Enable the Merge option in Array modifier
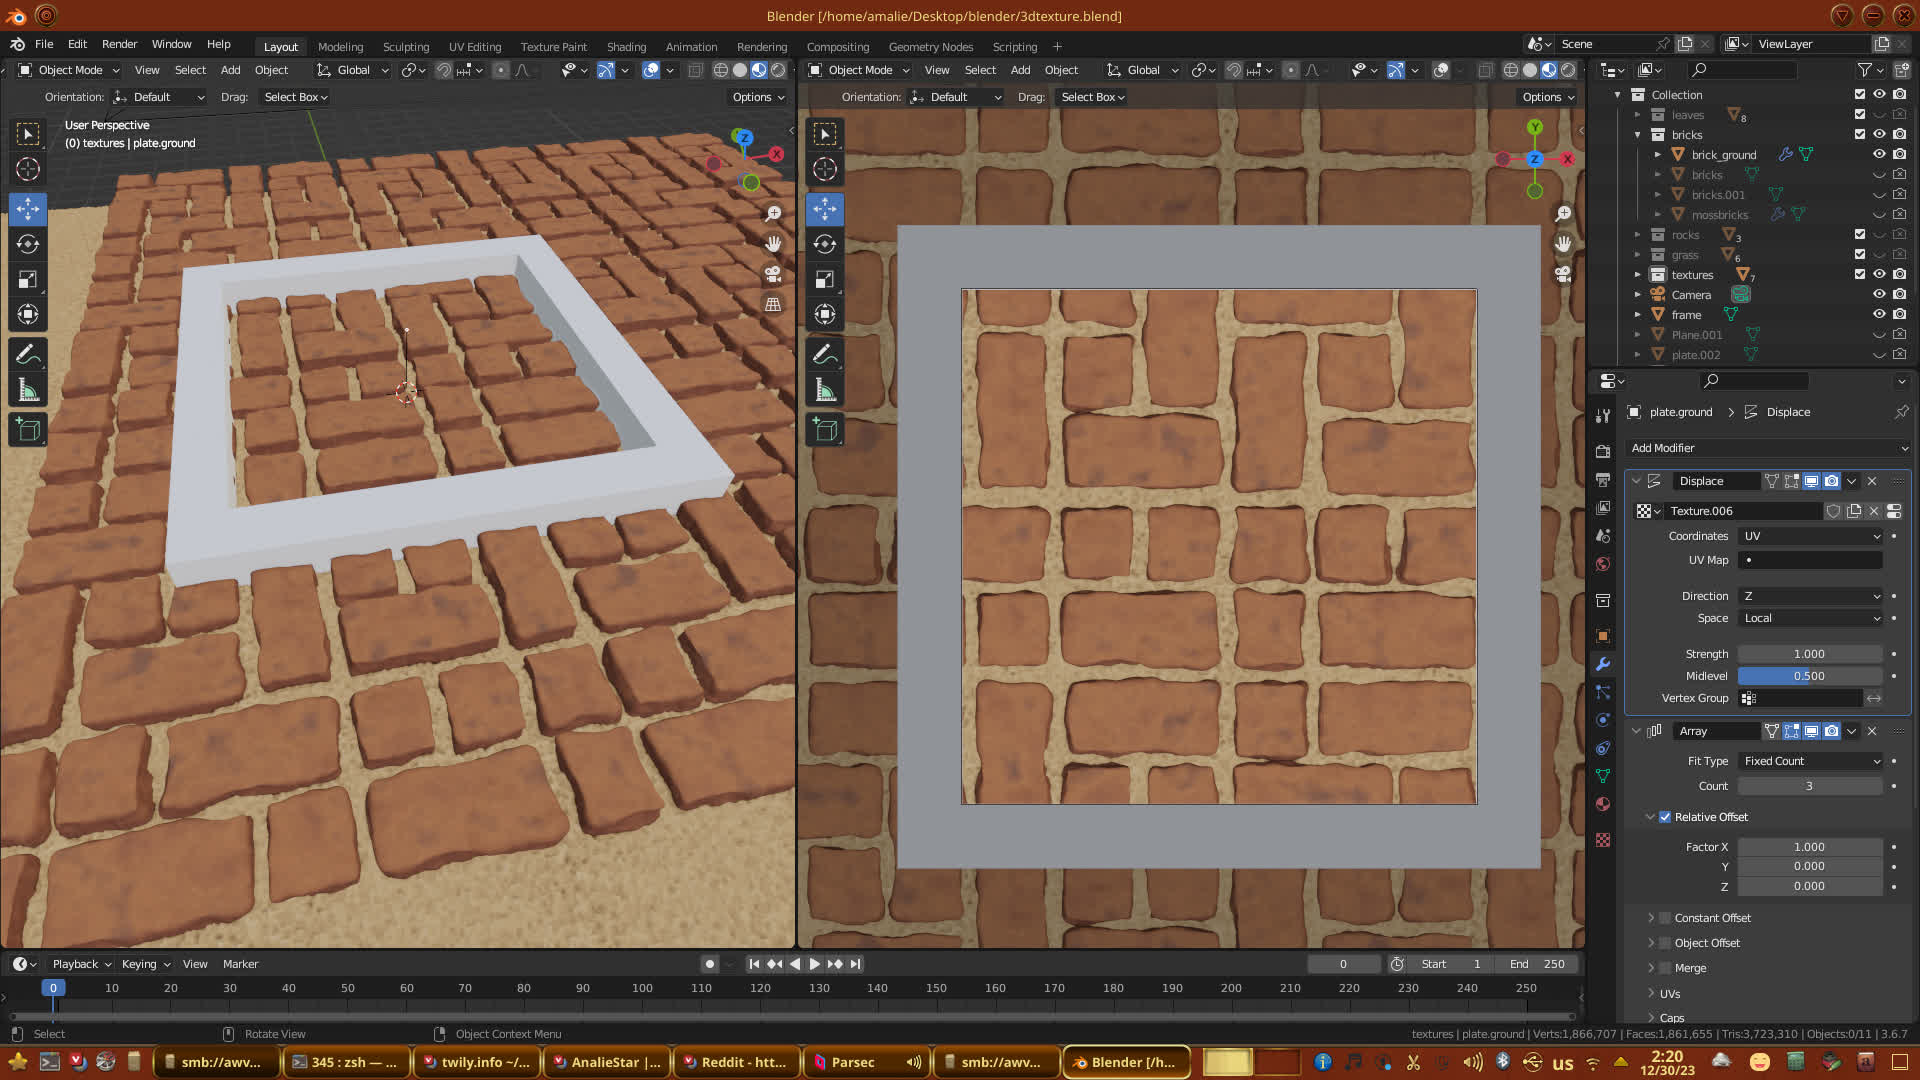Viewport: 1920px width, 1080px height. click(x=1665, y=968)
